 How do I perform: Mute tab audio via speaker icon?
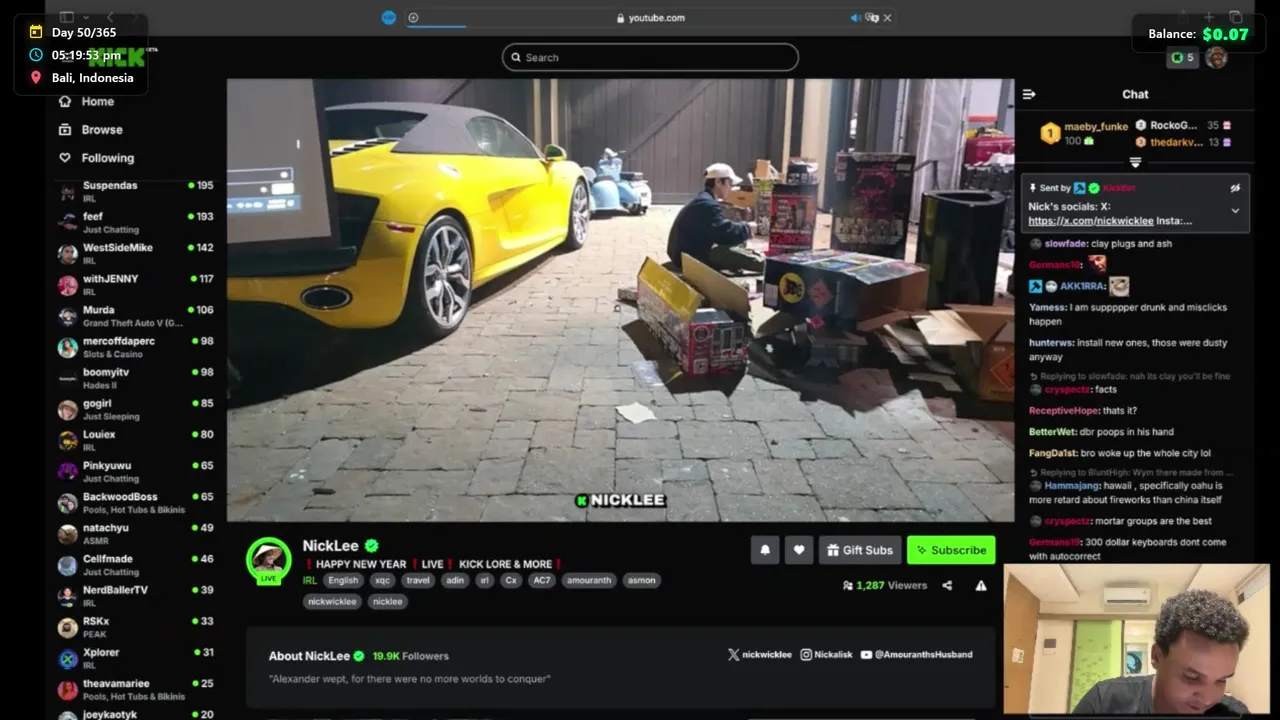coord(856,17)
